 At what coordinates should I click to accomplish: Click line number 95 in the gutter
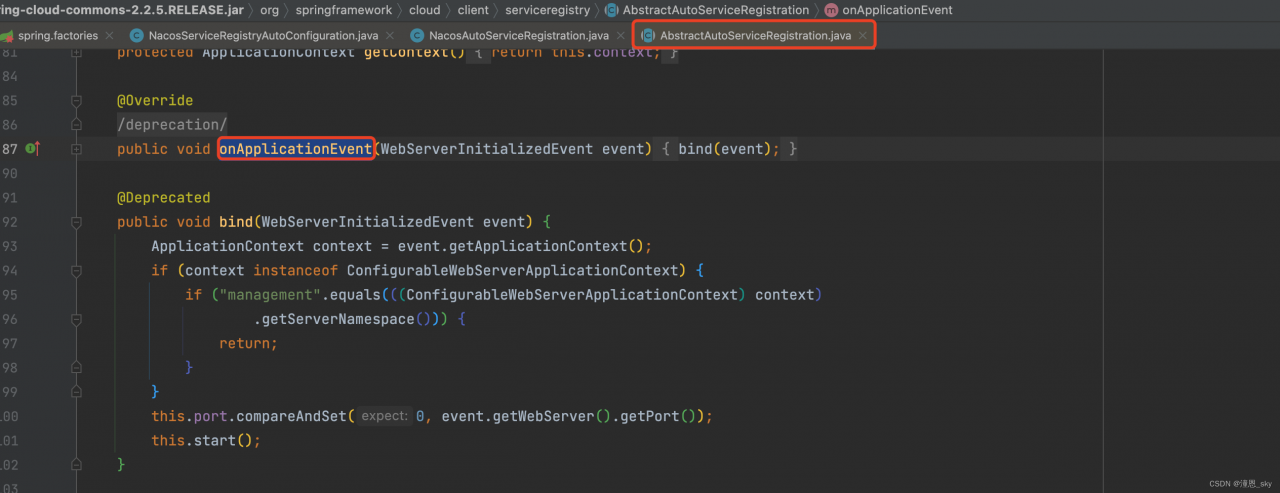10,295
